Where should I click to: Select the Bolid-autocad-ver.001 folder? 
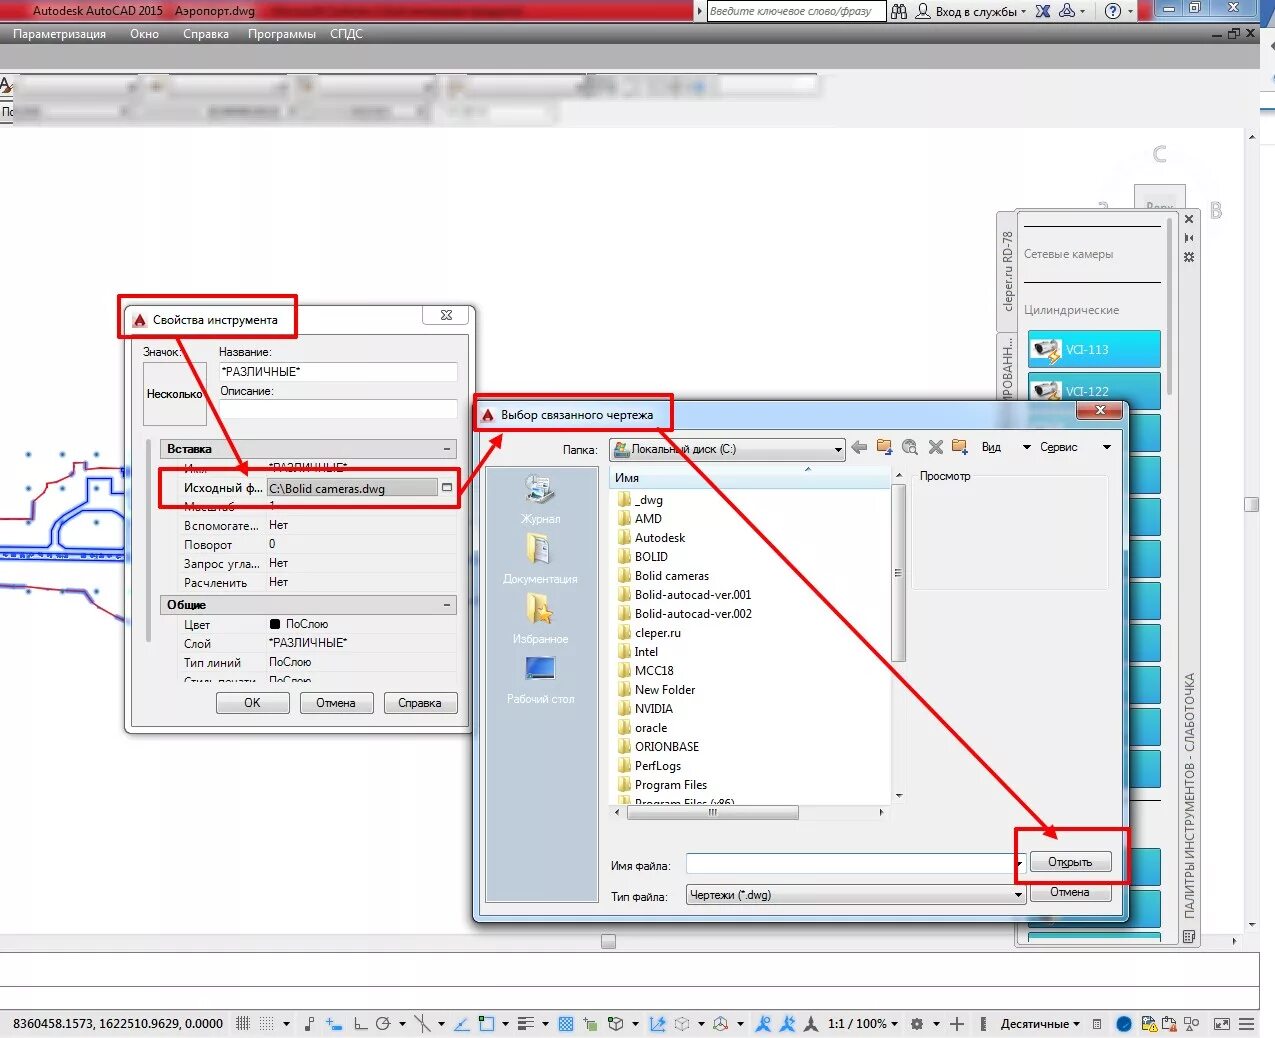click(684, 595)
